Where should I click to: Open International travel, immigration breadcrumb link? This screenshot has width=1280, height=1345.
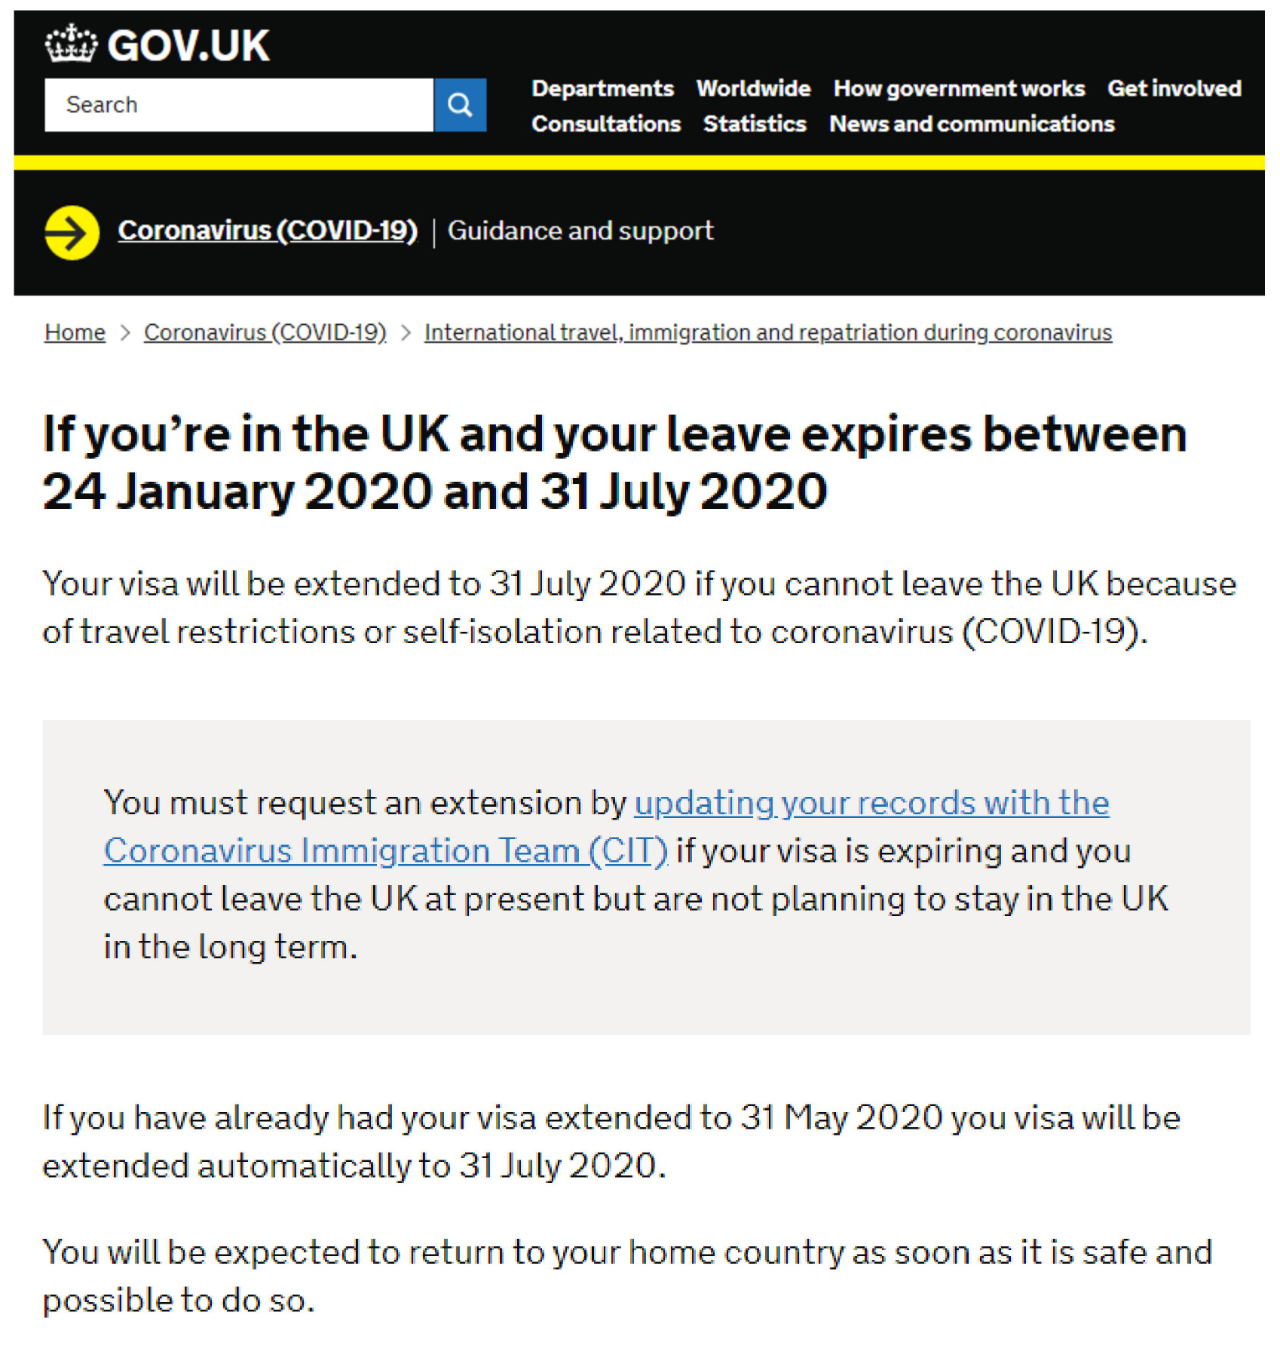767,333
